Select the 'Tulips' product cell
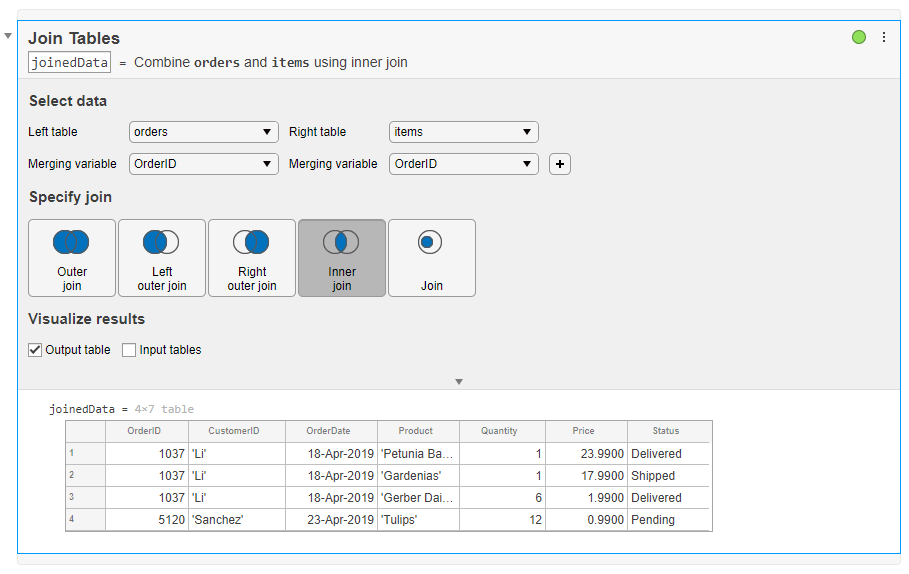Image resolution: width=909 pixels, height=574 pixels. (x=418, y=520)
